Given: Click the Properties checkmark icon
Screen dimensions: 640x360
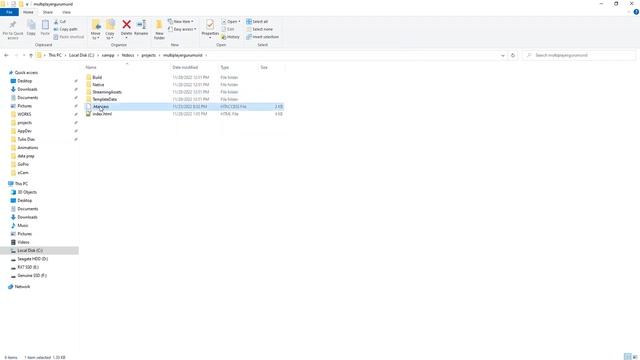Looking at the screenshot, I should coord(210,24).
